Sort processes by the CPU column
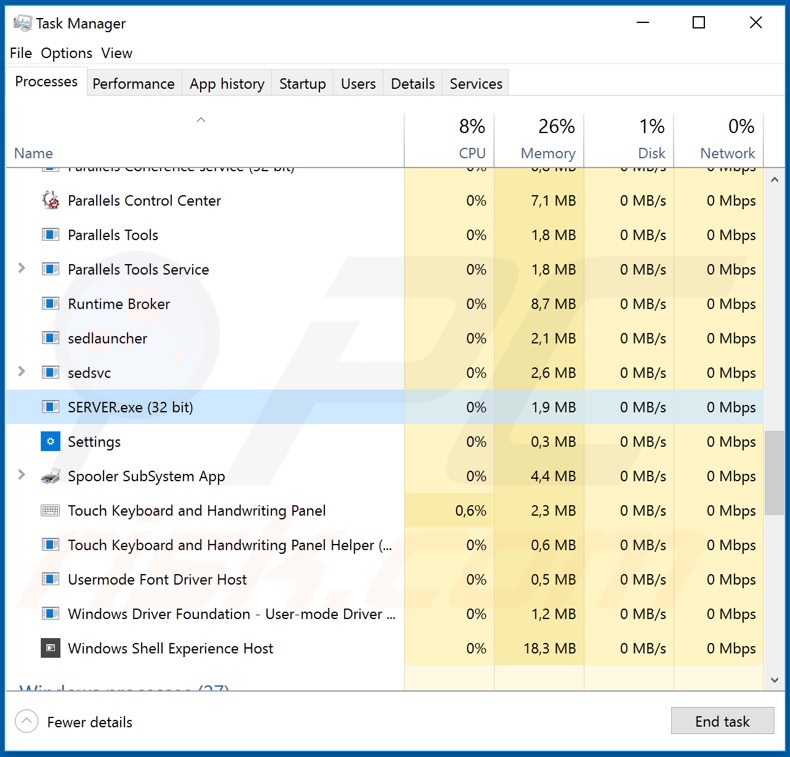The height and width of the screenshot is (757, 790). tap(449, 140)
